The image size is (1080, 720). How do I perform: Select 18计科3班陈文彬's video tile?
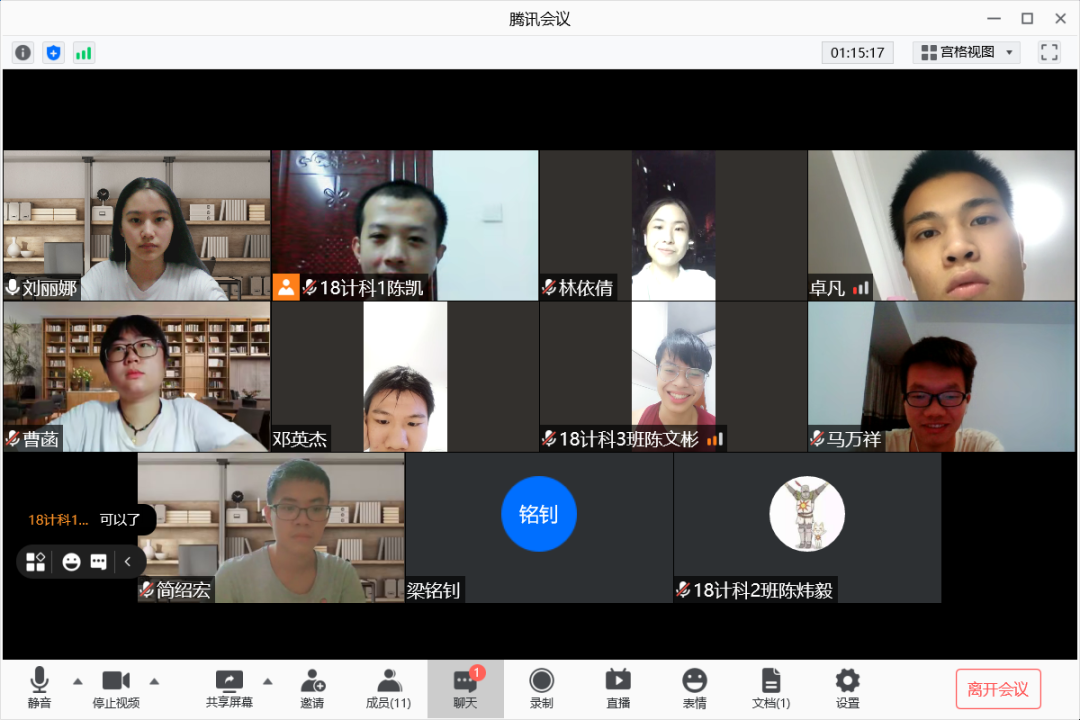coord(673,377)
